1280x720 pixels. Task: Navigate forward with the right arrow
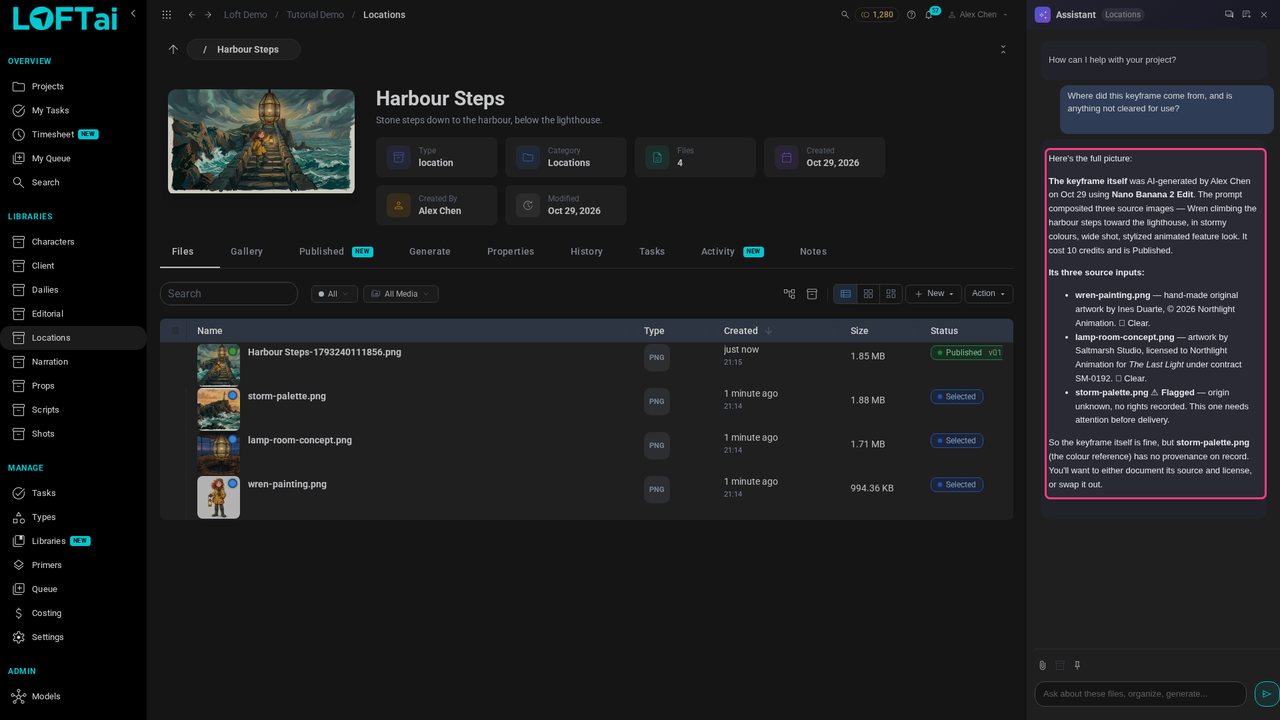[x=208, y=15]
